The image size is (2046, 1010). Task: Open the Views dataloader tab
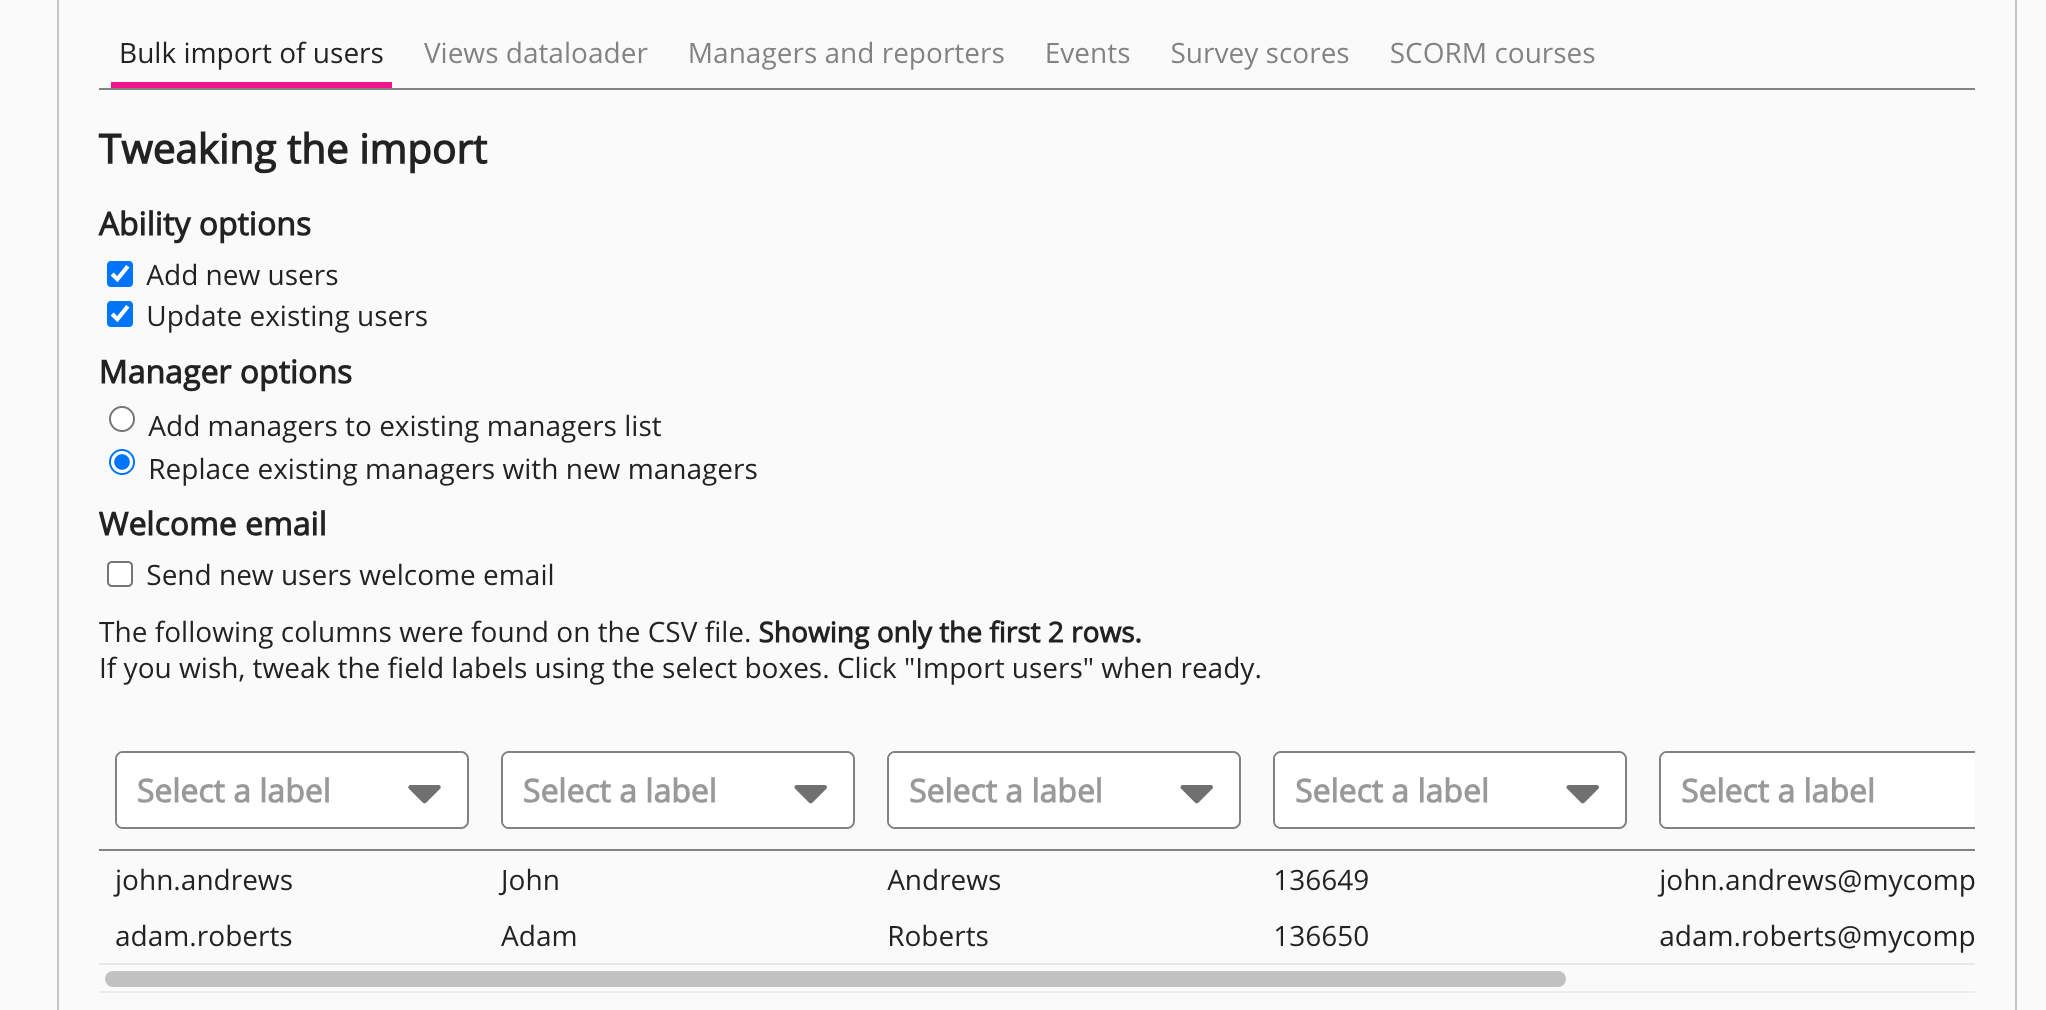pyautogui.click(x=535, y=53)
